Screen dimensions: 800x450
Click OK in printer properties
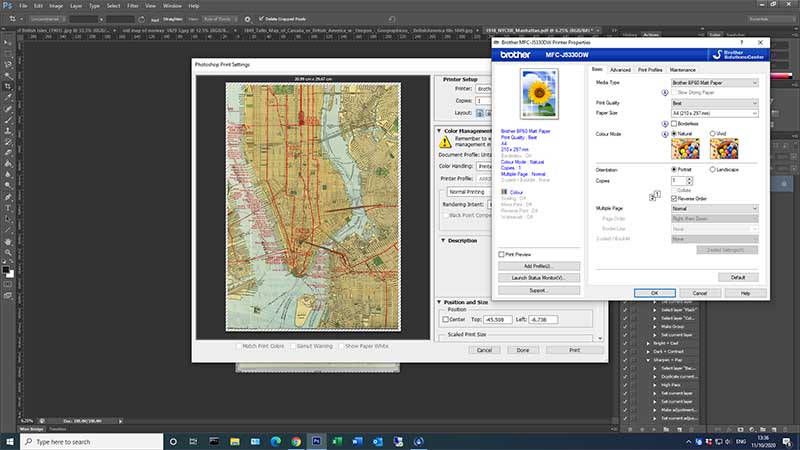654,292
